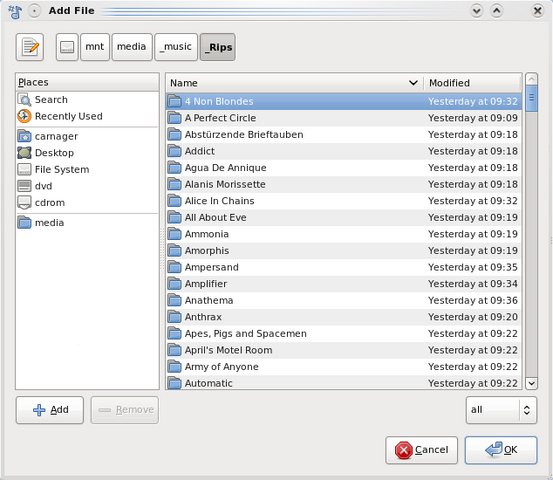Screen dimensions: 553x480
Task: Click the file list scrollbar thumb
Action: tap(531, 98)
